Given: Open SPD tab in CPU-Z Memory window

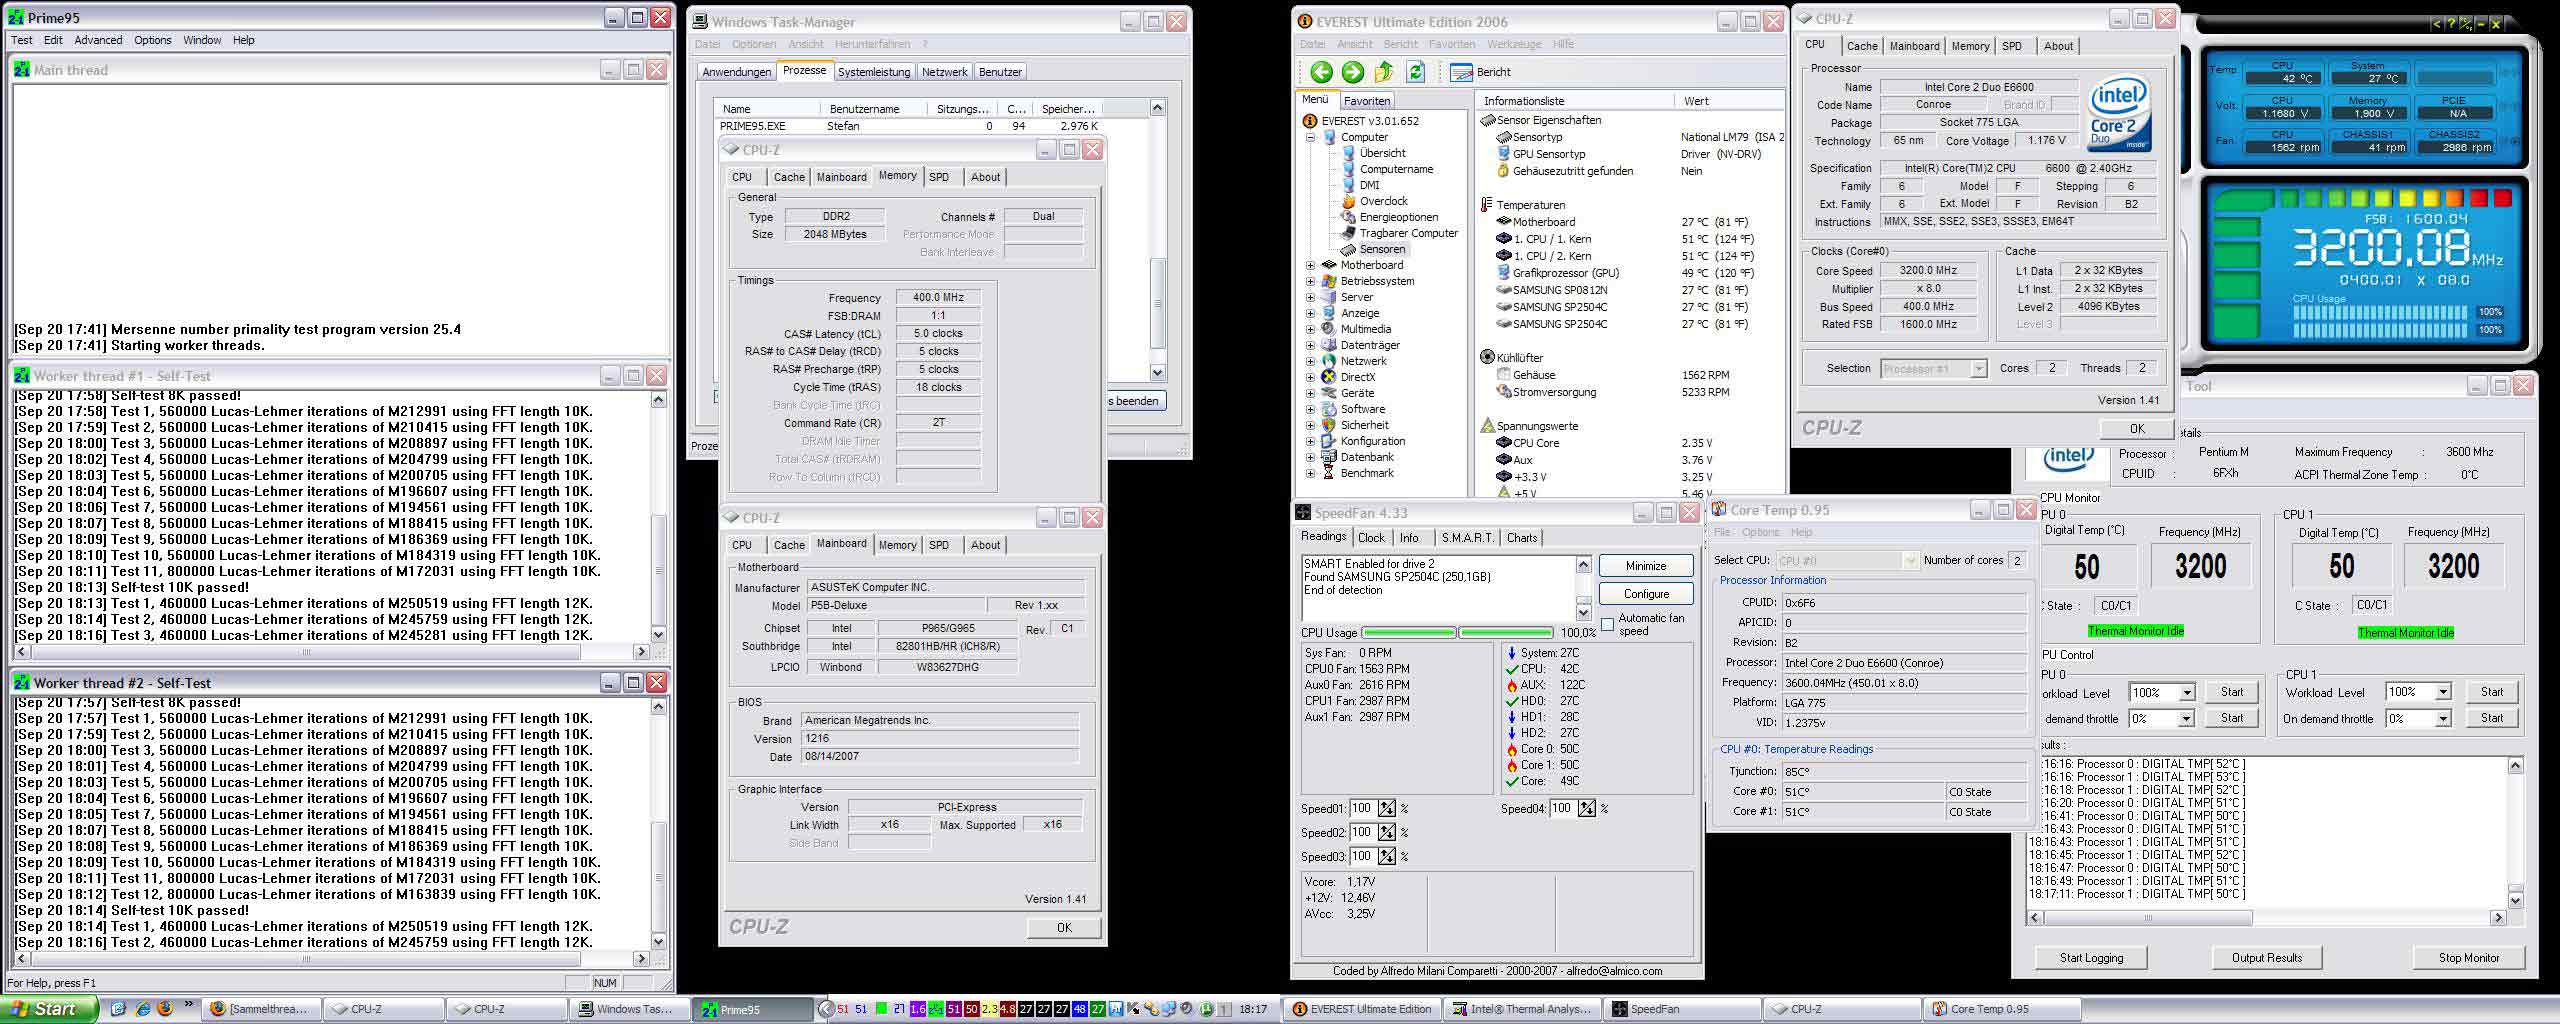Looking at the screenshot, I should click(x=938, y=177).
